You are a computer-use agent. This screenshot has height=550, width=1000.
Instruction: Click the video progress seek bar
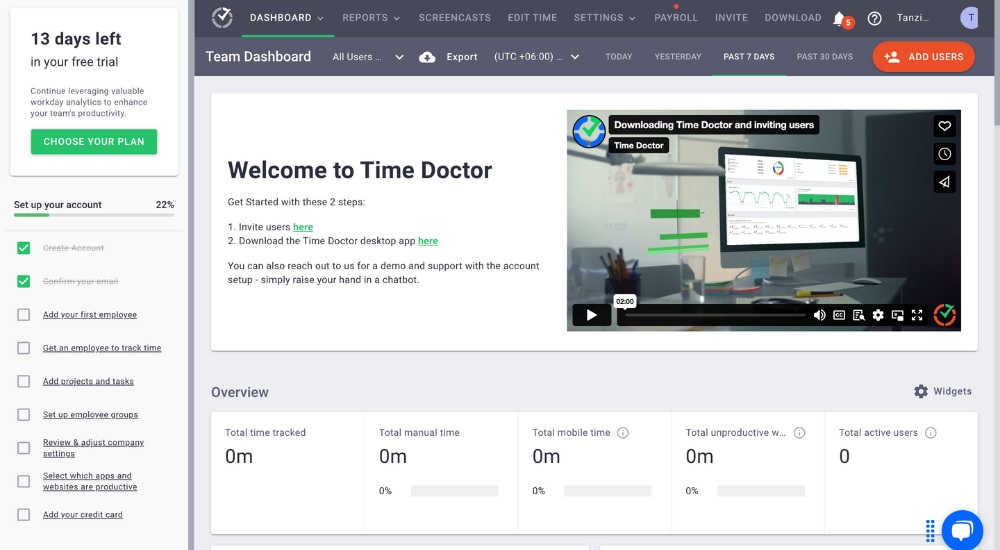(714, 315)
